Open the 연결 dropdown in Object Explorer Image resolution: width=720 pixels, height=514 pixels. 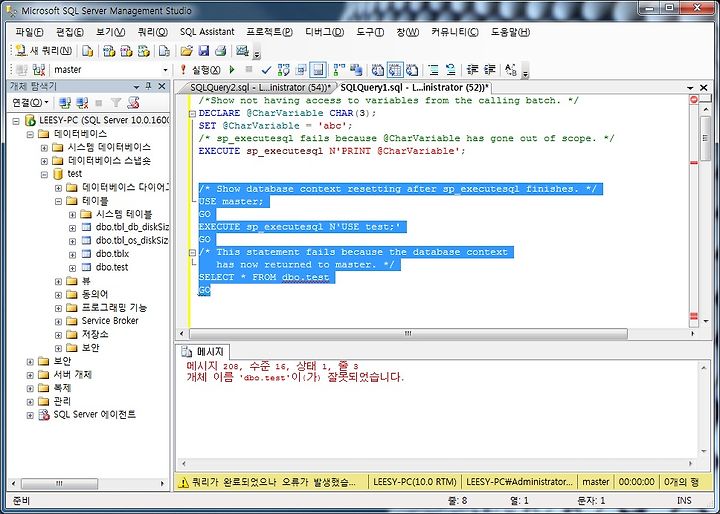[30, 102]
